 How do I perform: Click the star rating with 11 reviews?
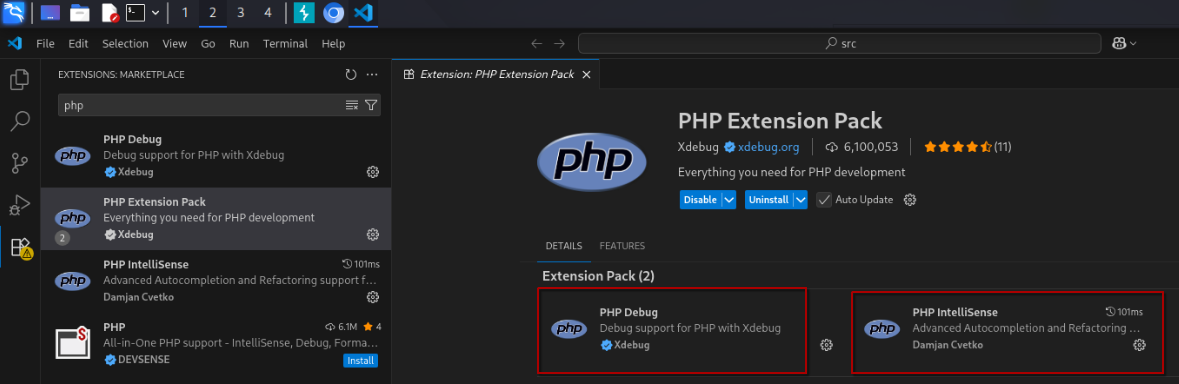pos(967,147)
